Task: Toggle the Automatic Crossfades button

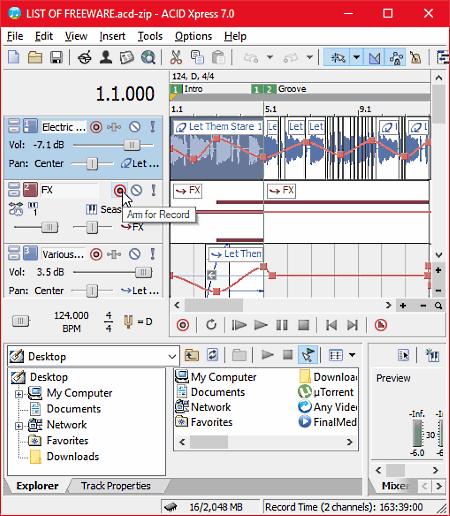Action: click(x=374, y=58)
